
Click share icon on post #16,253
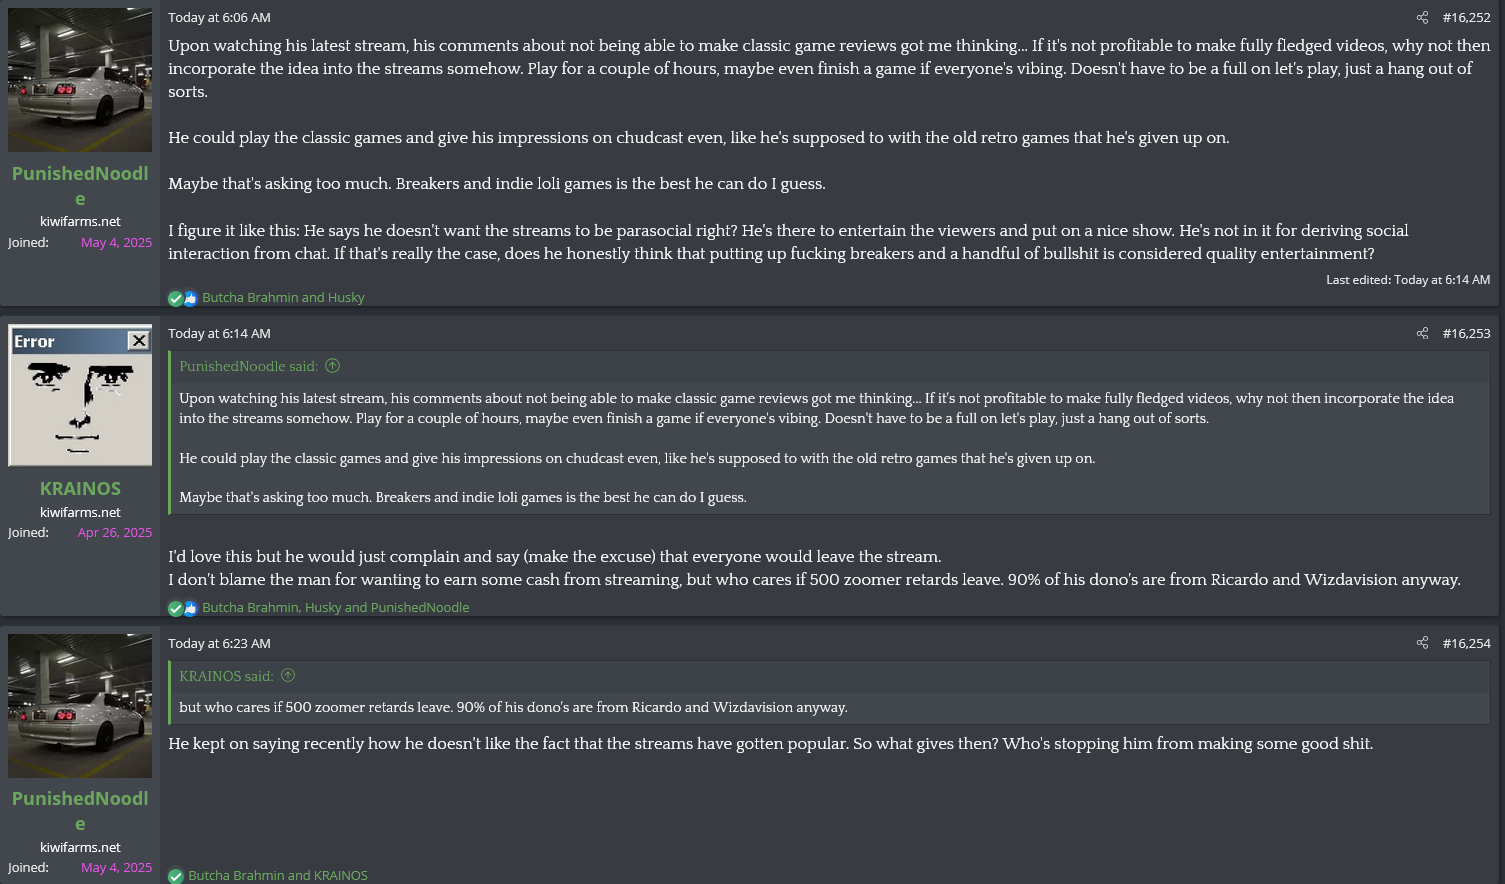[1422, 333]
